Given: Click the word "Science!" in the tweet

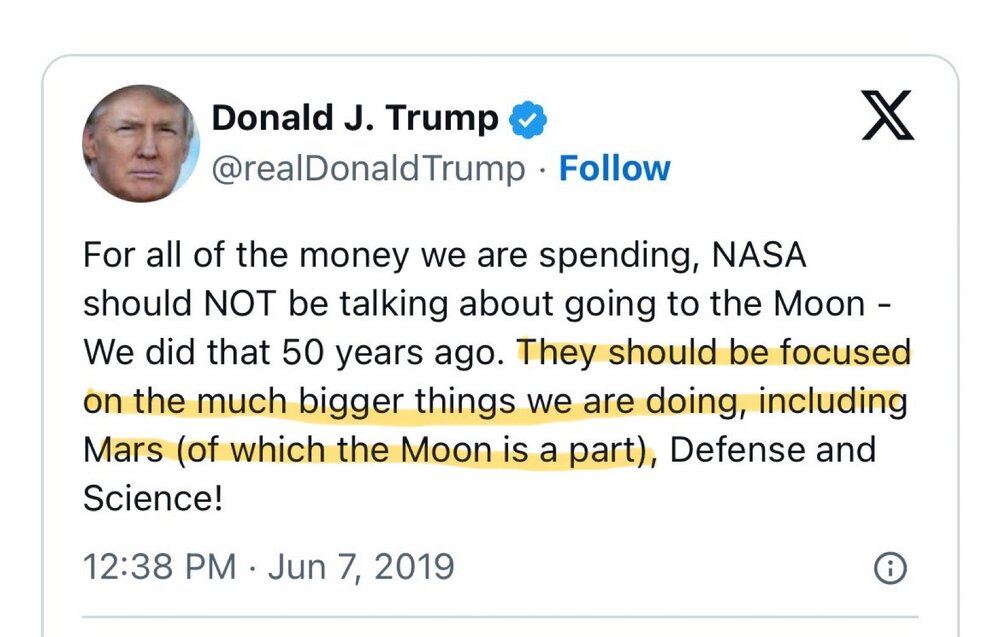Looking at the screenshot, I should [152, 497].
